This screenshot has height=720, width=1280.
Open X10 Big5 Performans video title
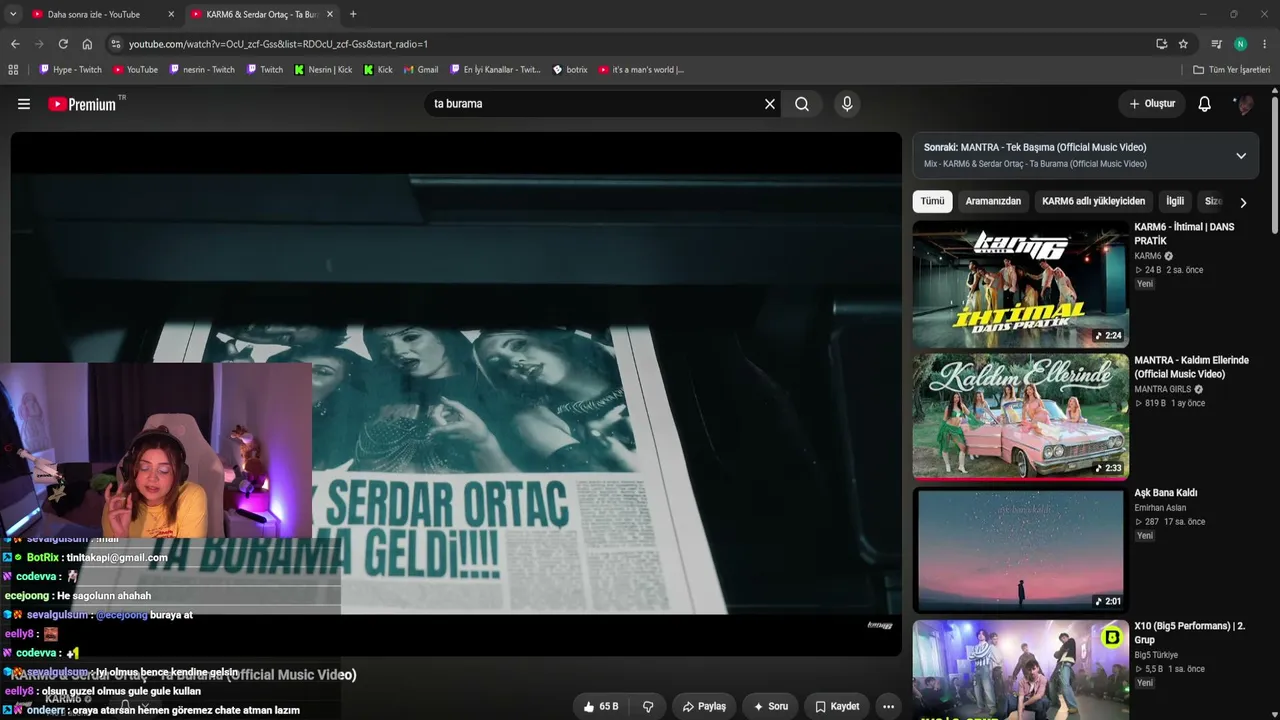pyautogui.click(x=1189, y=633)
